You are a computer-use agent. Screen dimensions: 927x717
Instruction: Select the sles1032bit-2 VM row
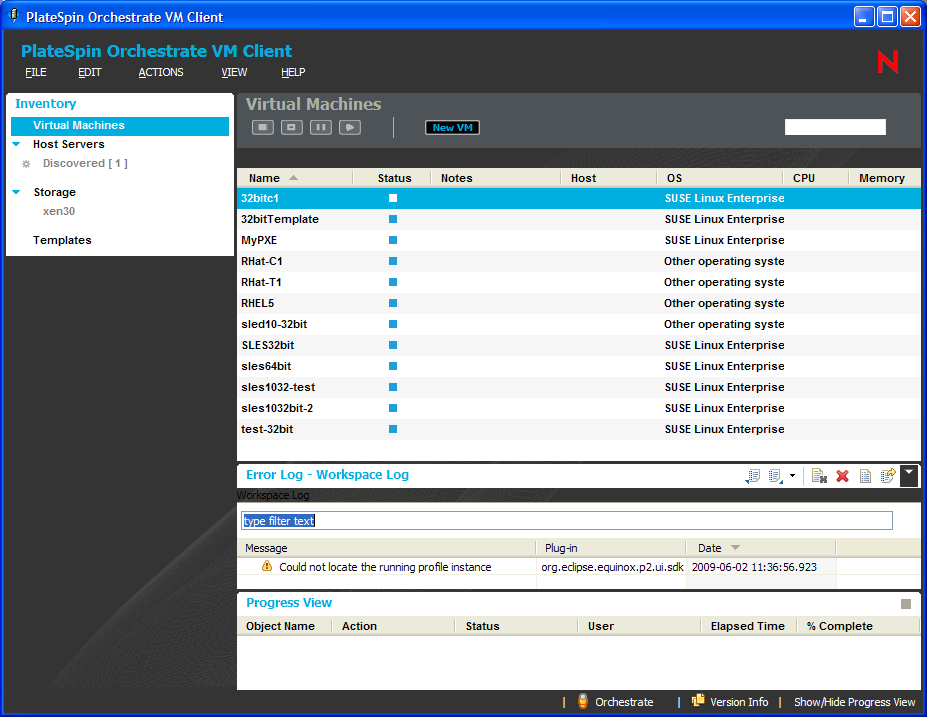pos(579,408)
